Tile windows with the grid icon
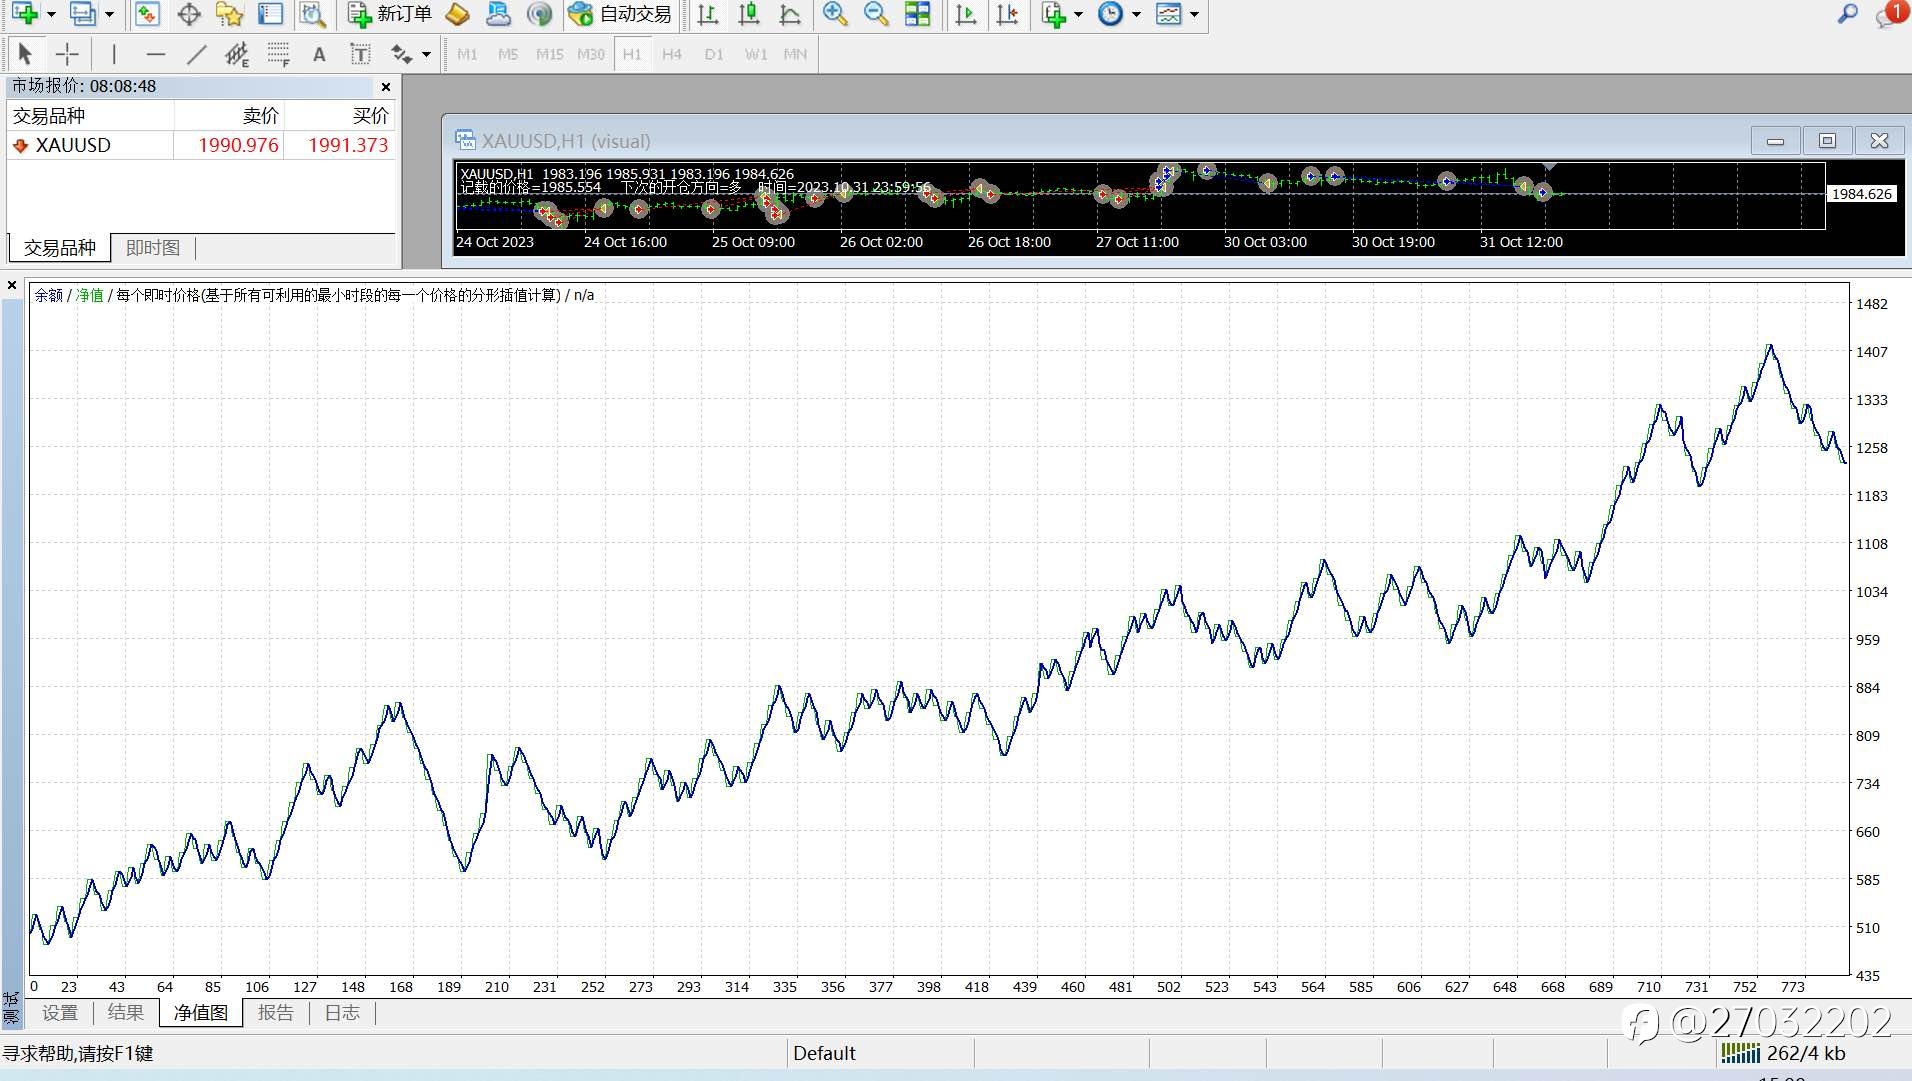This screenshot has width=1912, height=1081. (917, 14)
